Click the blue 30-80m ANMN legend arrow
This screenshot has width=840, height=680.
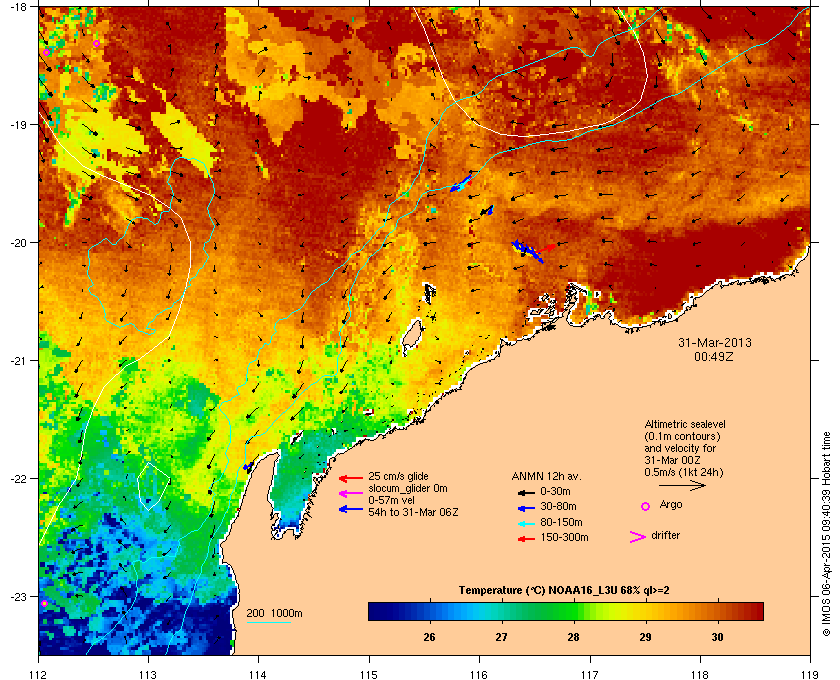point(526,508)
